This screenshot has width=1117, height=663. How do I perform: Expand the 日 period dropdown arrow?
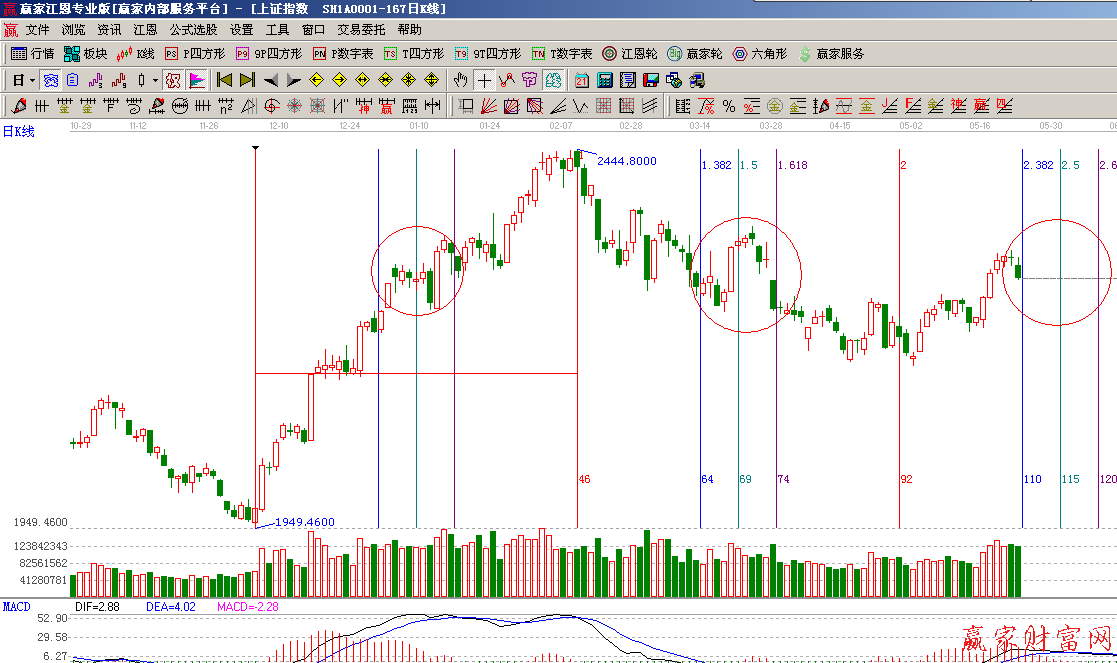[x=32, y=80]
